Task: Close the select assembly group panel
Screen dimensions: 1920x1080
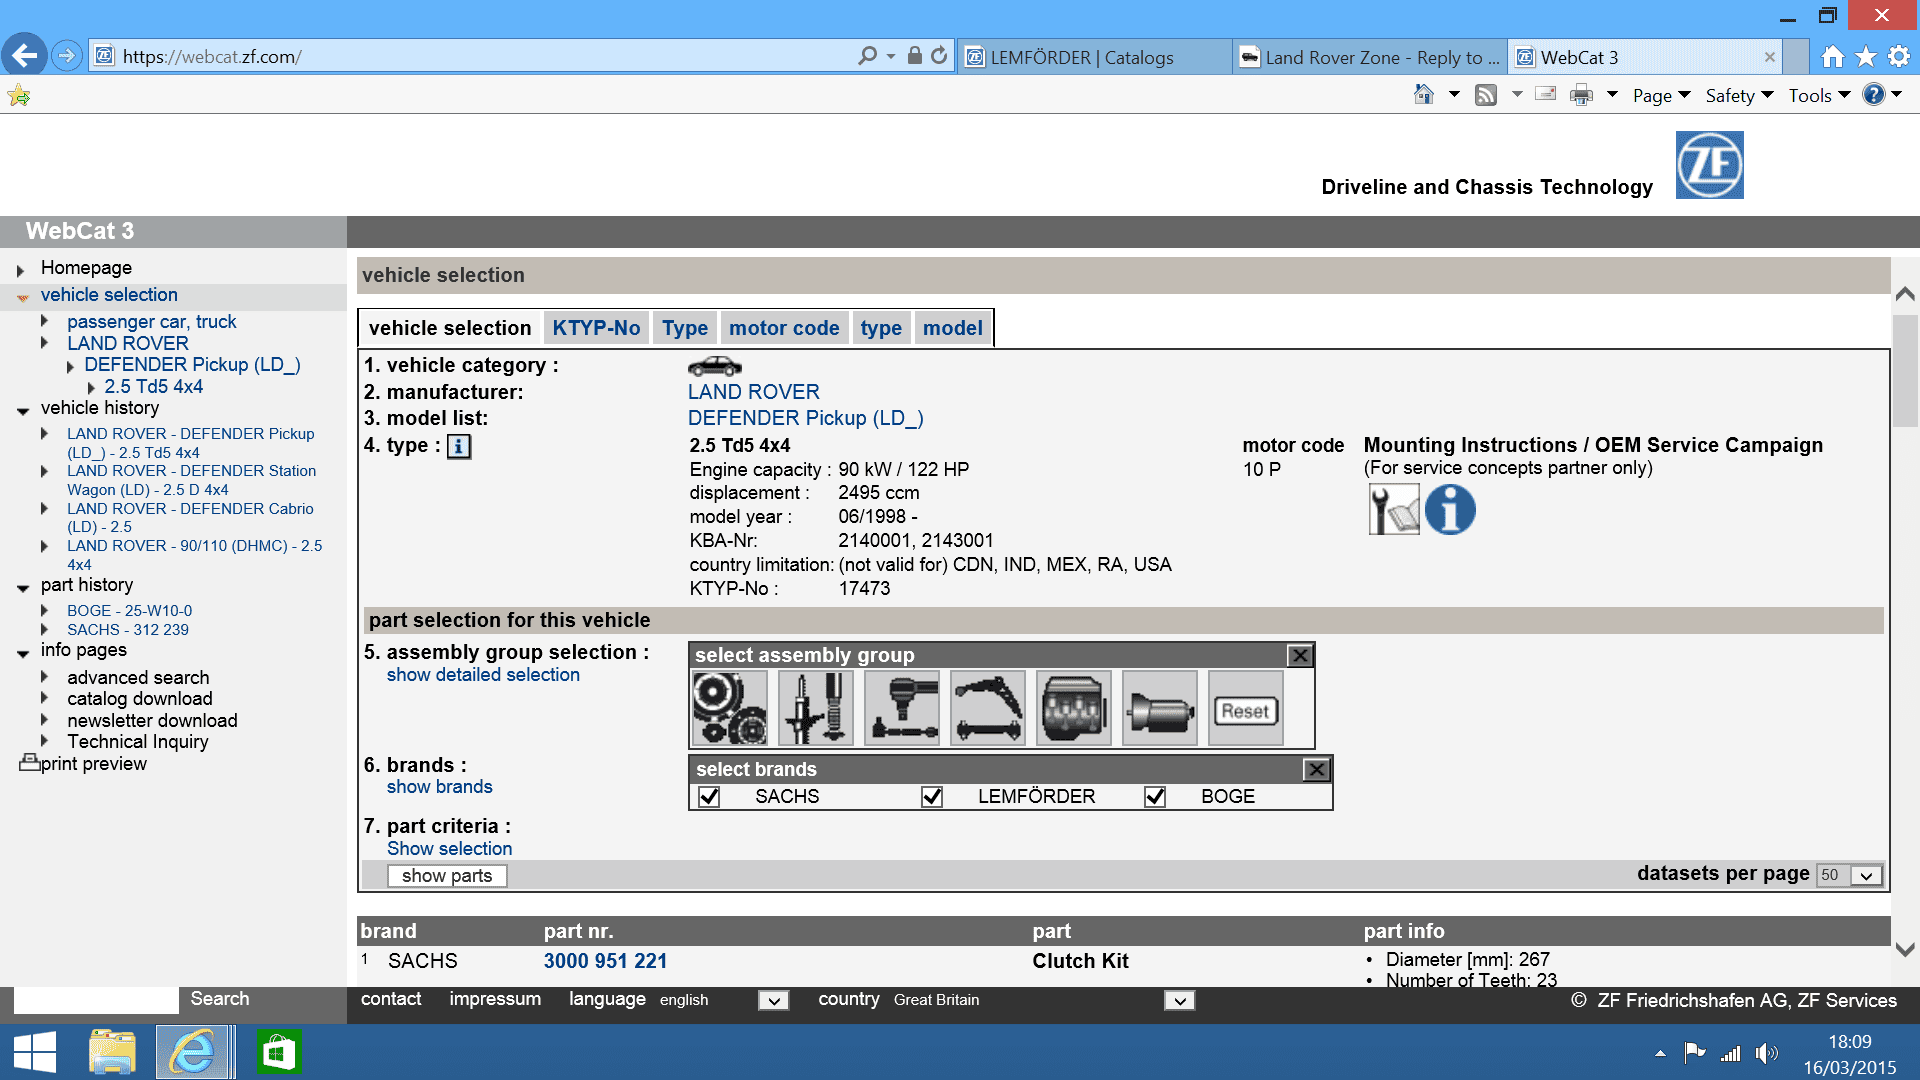Action: pos(1300,656)
